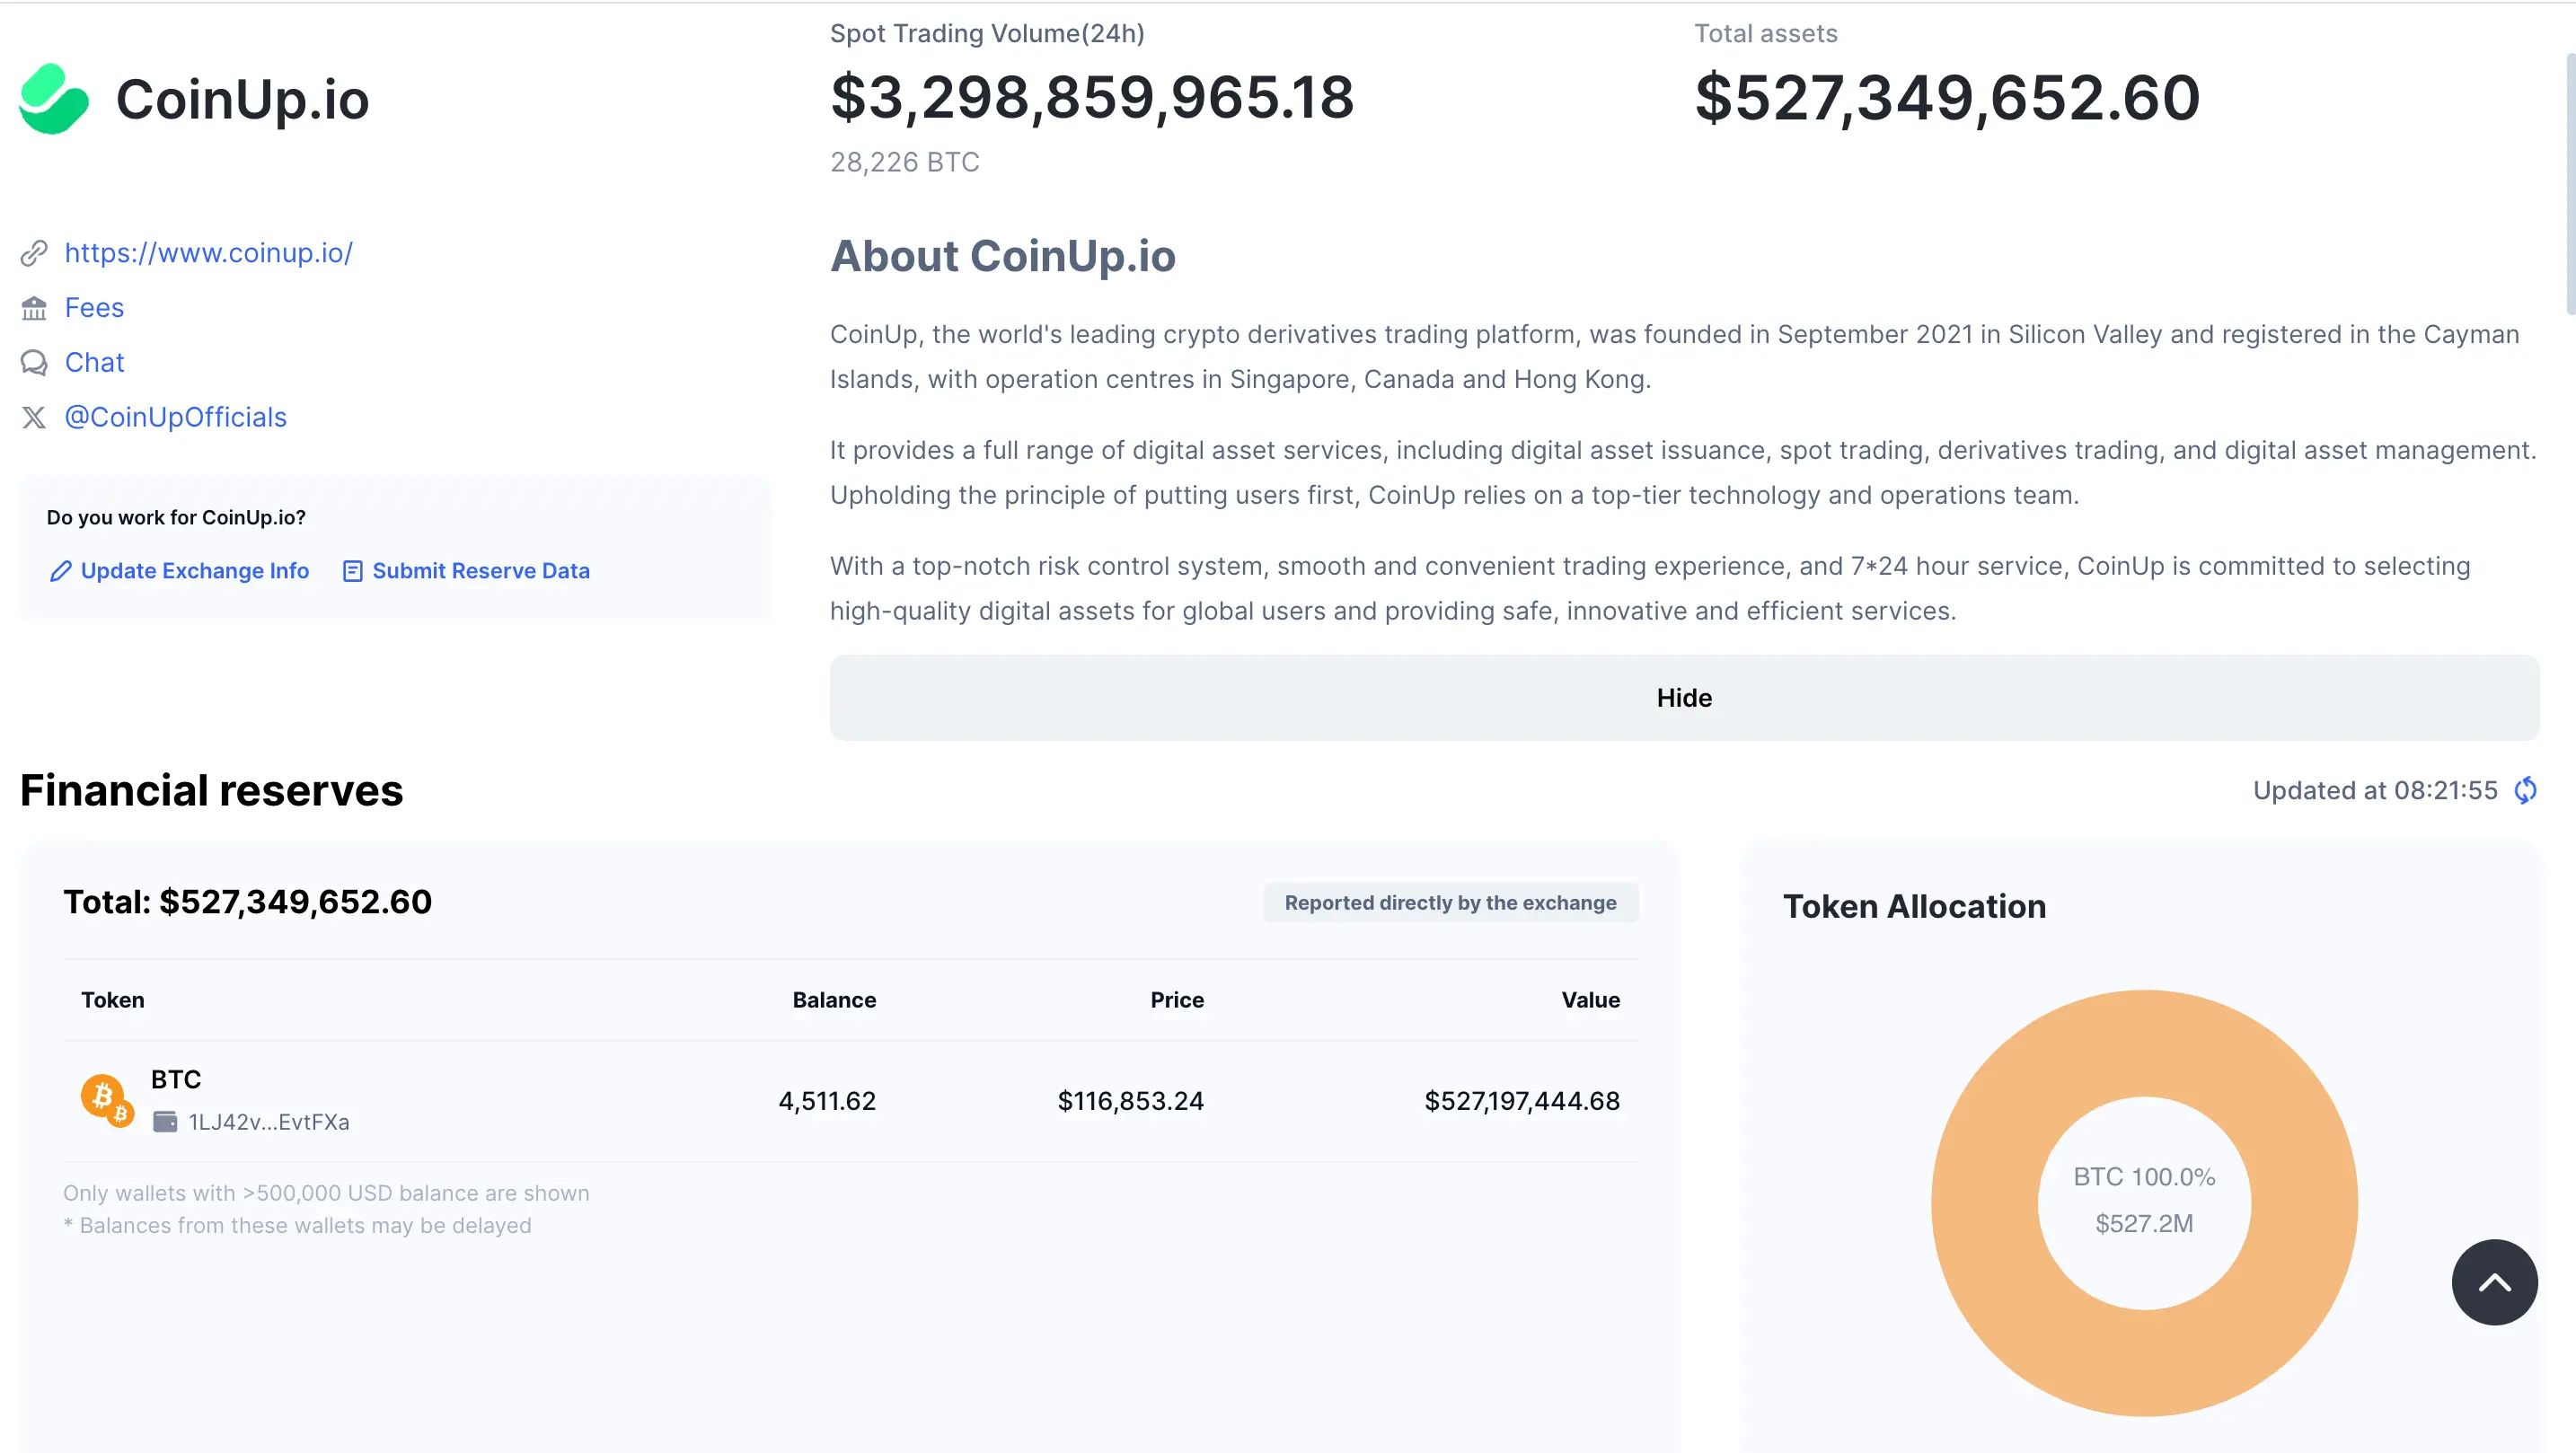Click the chat bubble icon

[x=34, y=363]
